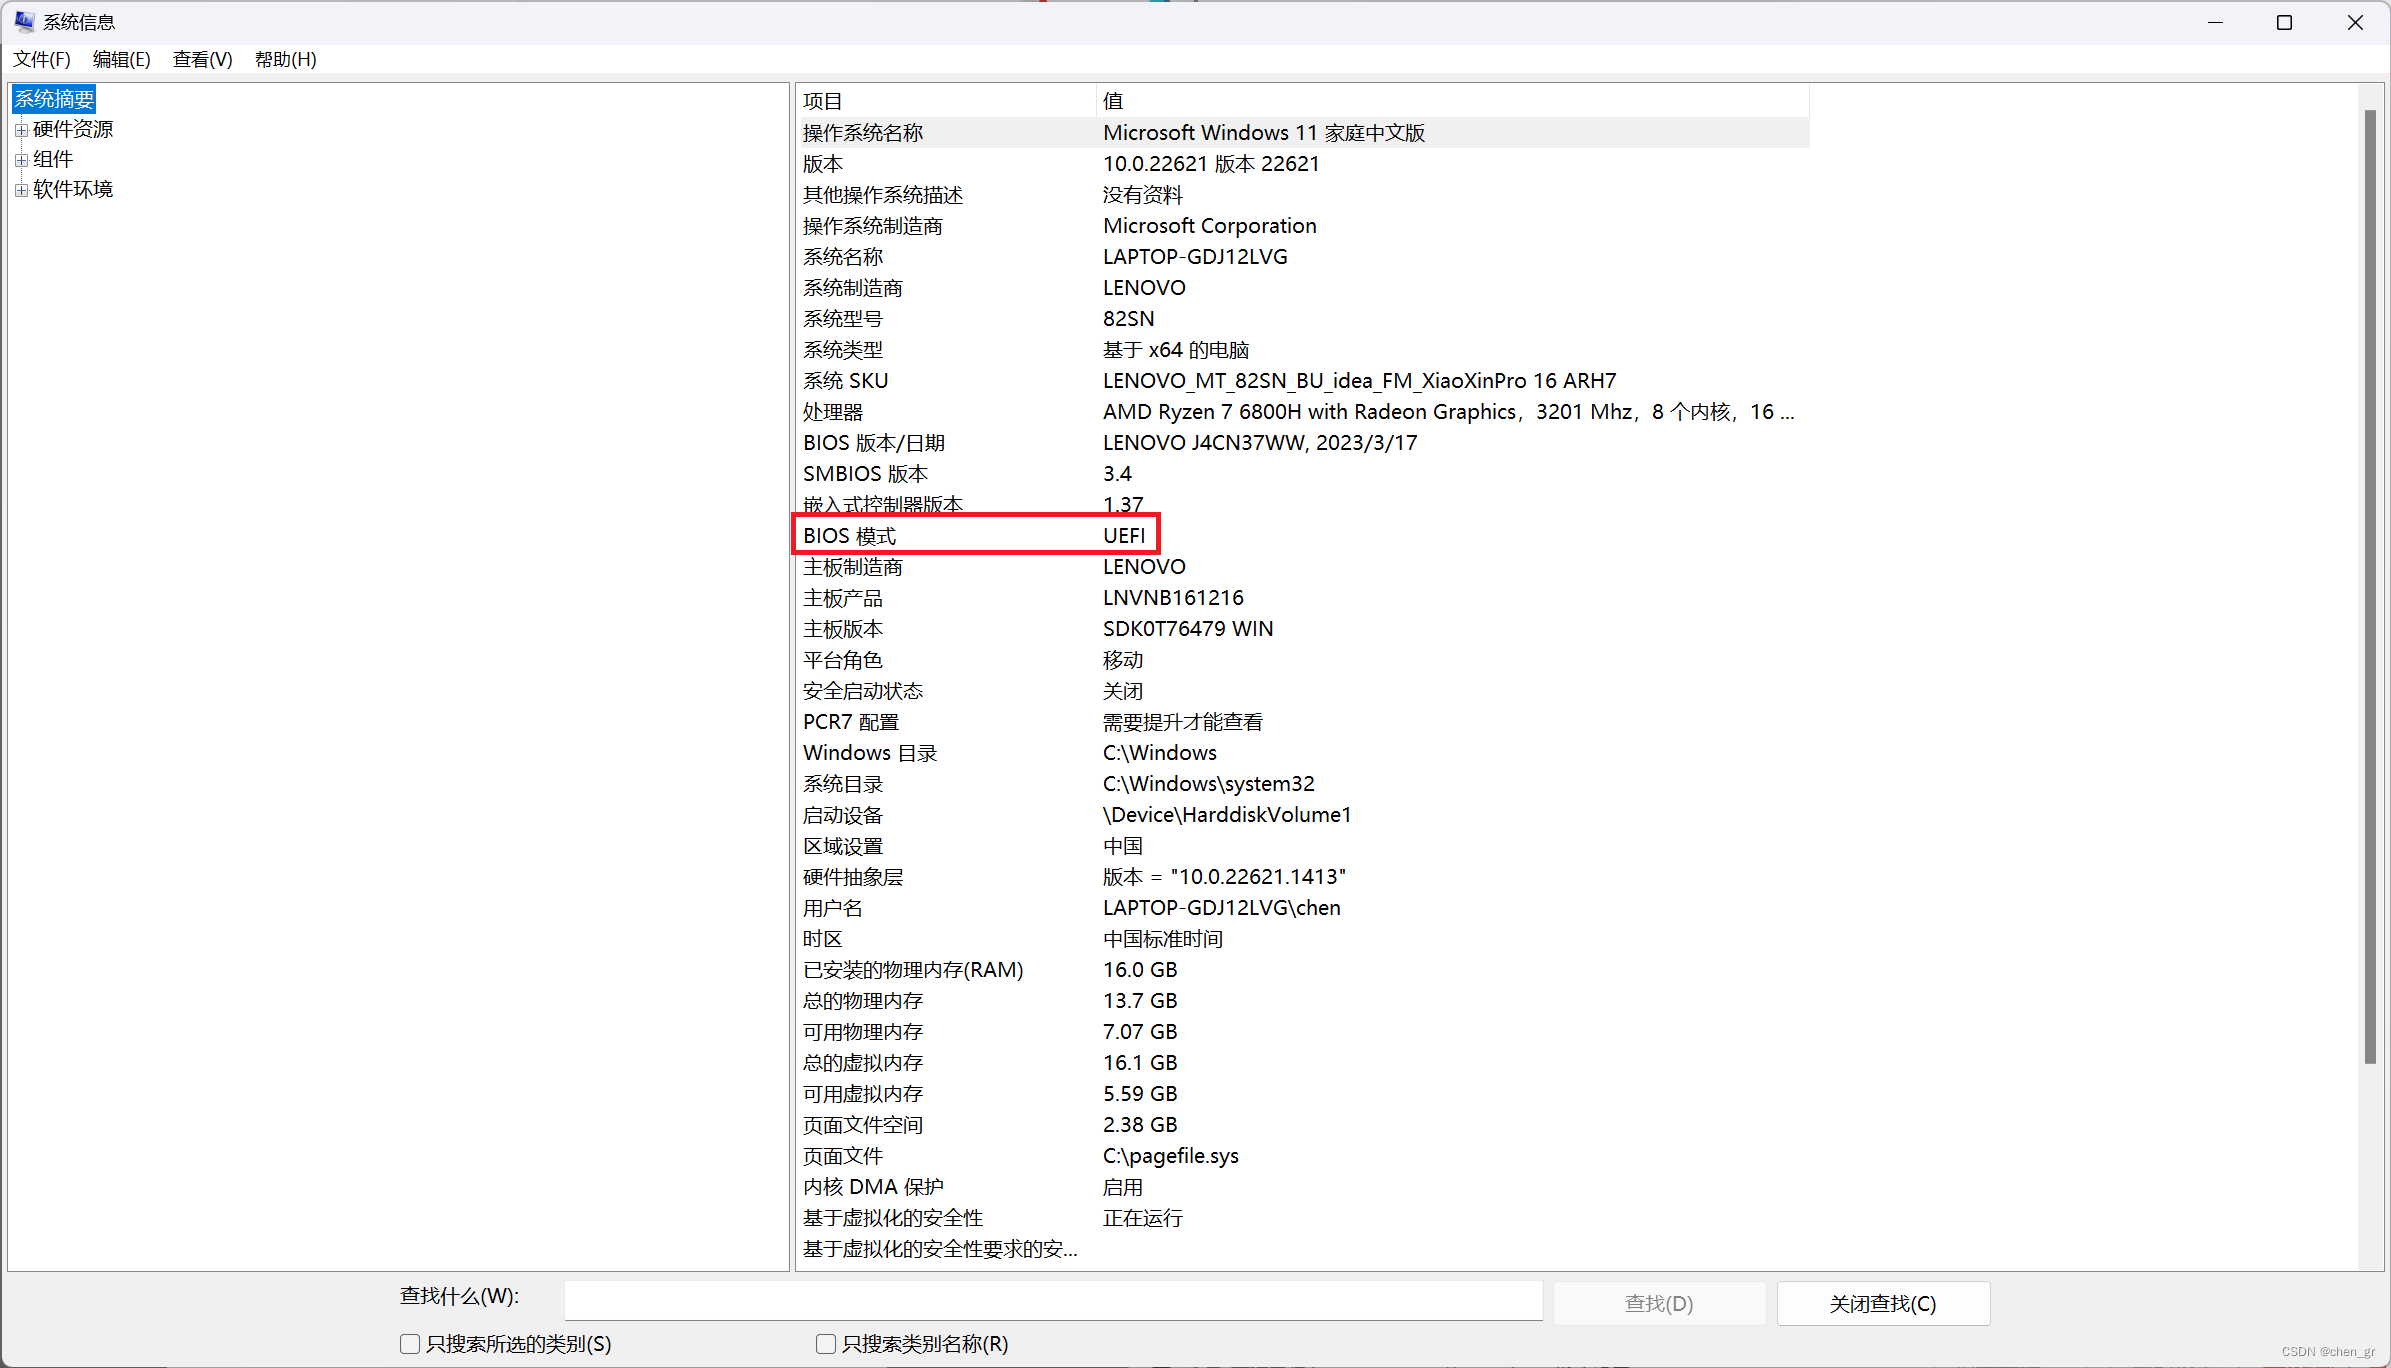
Task: Select the 处理器 row
Action: coord(833,412)
